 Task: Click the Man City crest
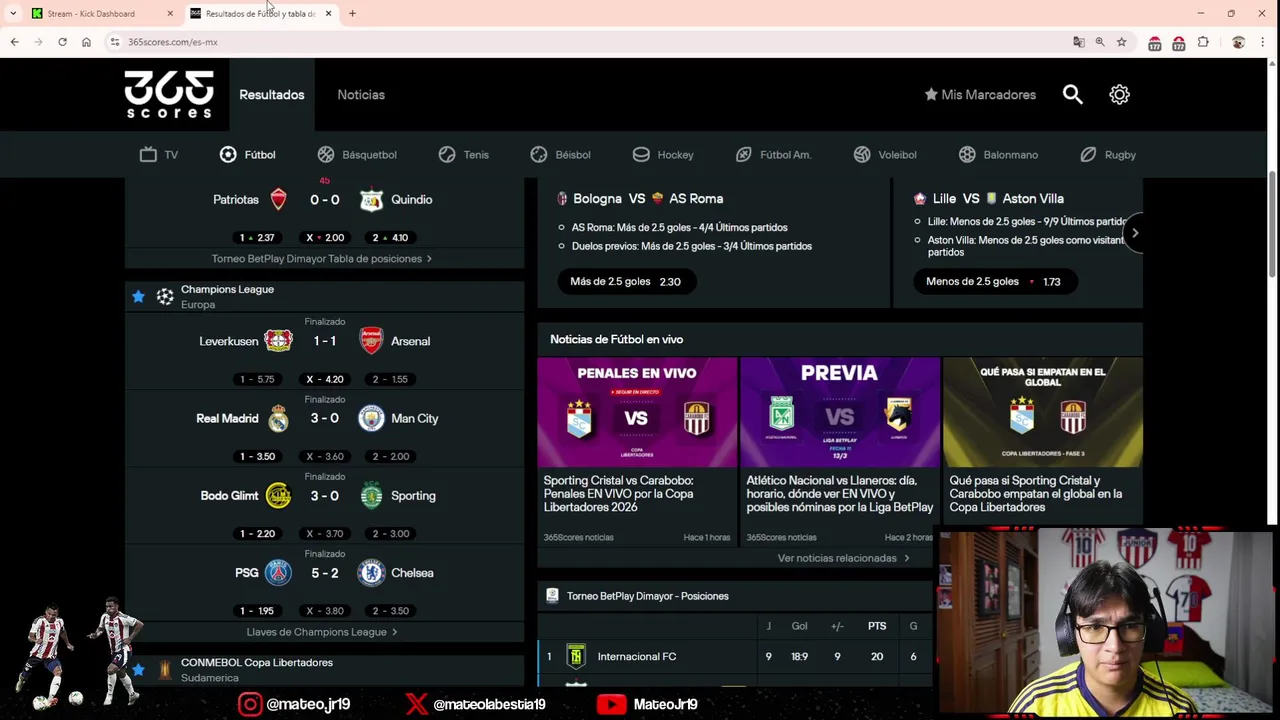point(371,418)
